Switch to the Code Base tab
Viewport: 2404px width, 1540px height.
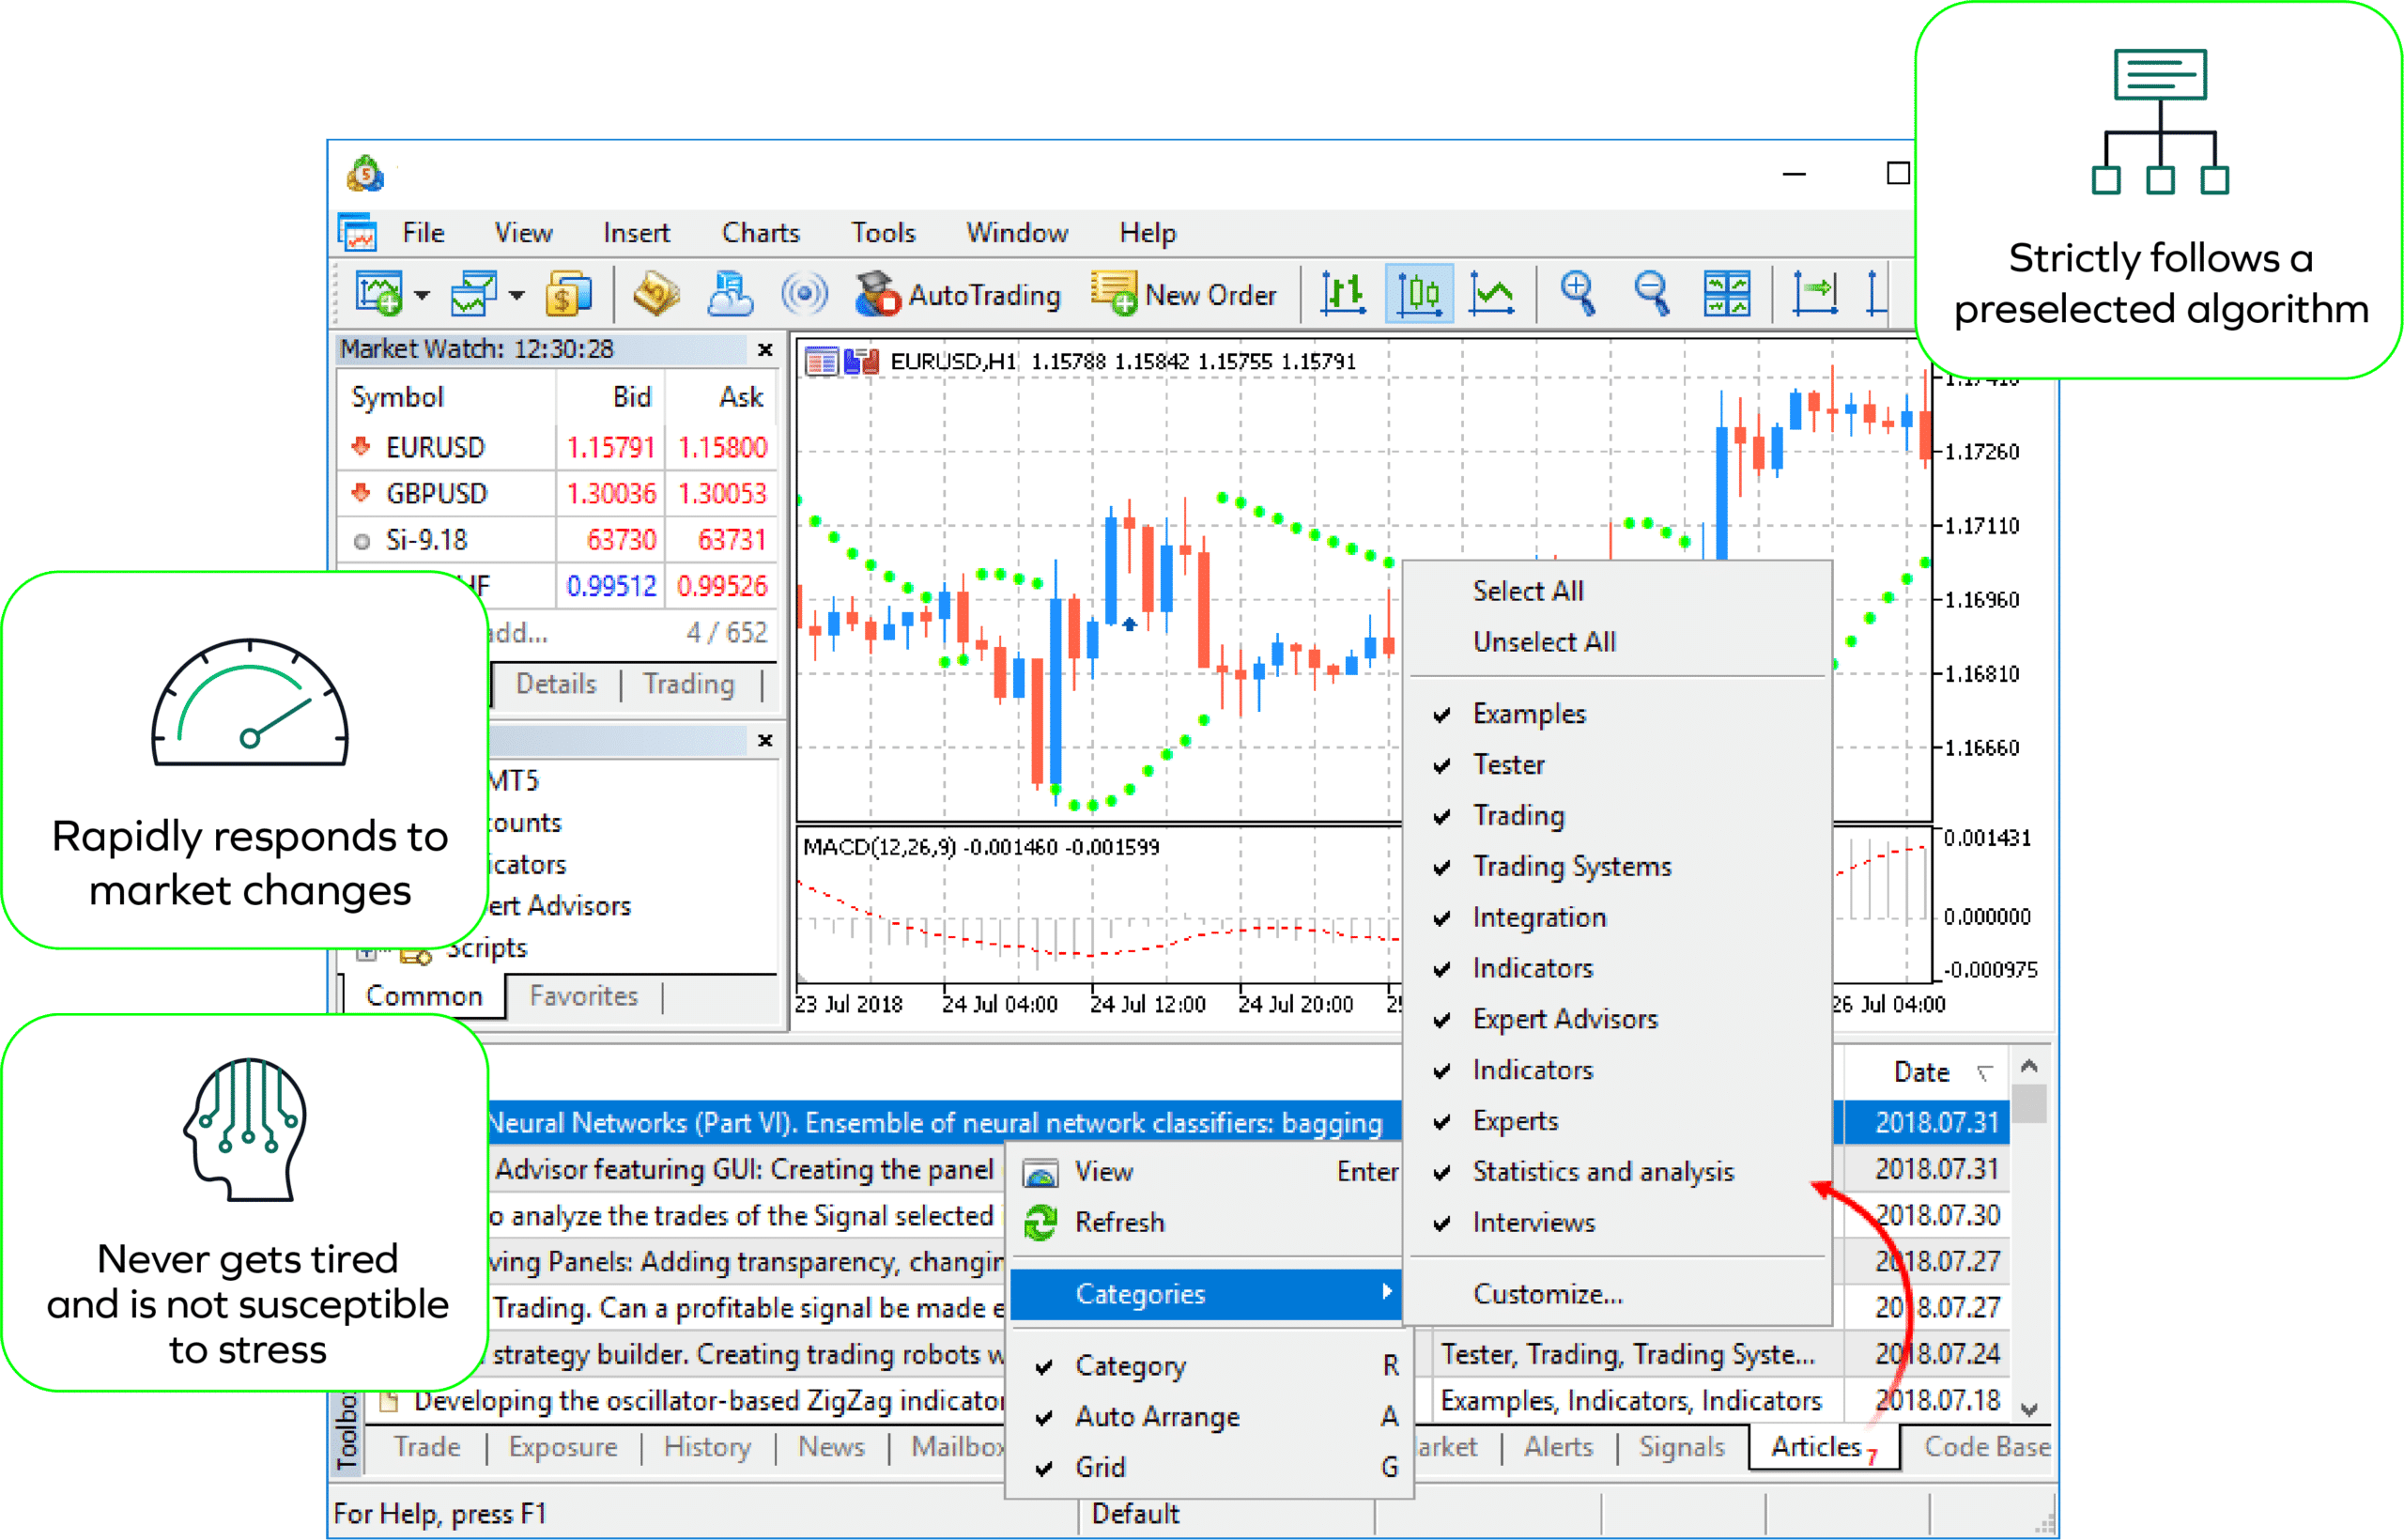click(x=1986, y=1447)
